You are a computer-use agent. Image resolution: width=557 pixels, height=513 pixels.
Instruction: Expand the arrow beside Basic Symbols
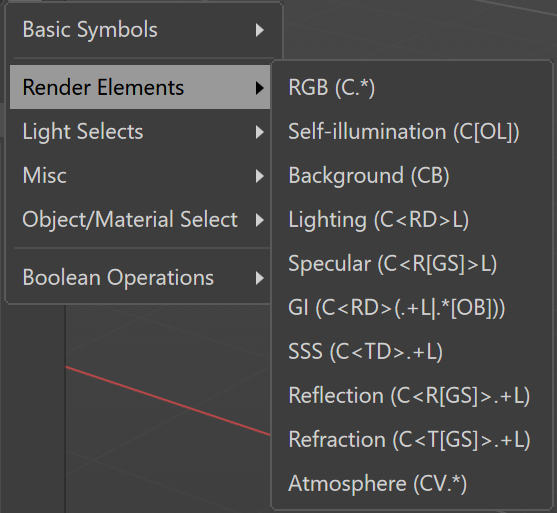coord(260,30)
